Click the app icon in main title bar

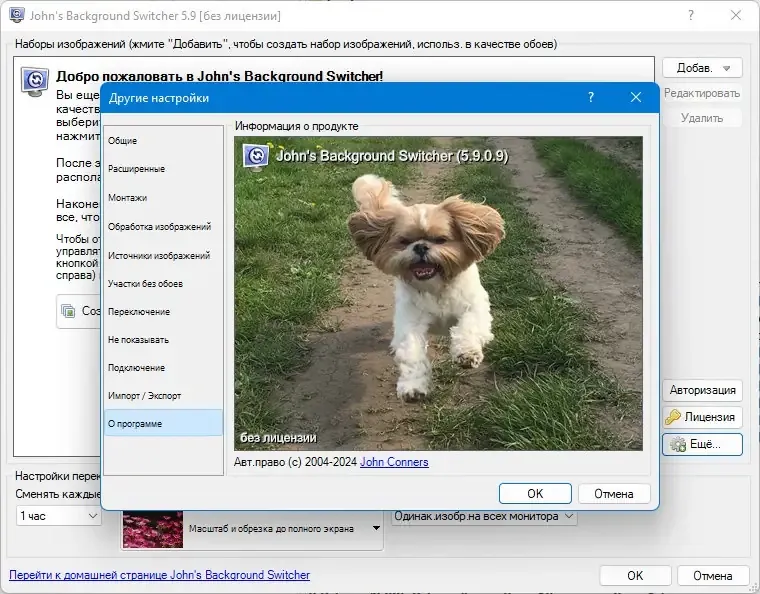[x=16, y=16]
